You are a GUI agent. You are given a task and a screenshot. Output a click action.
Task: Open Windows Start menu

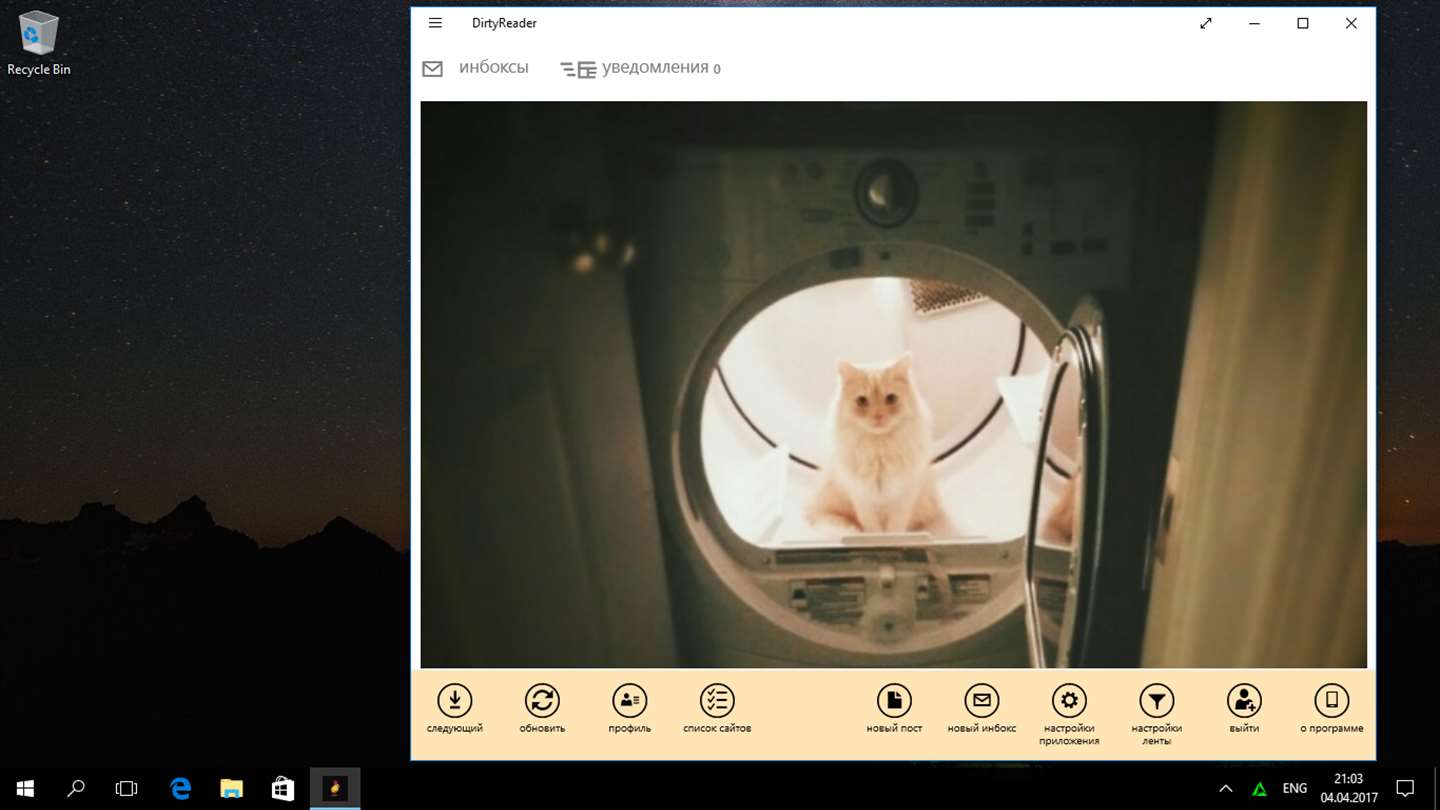[24, 789]
